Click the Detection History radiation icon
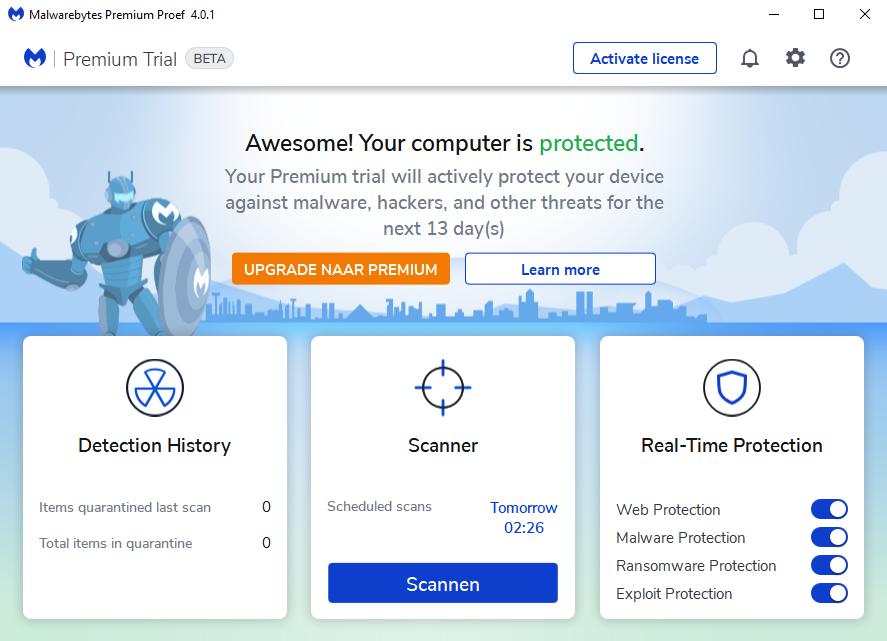Image resolution: width=887 pixels, height=641 pixels. click(x=154, y=388)
